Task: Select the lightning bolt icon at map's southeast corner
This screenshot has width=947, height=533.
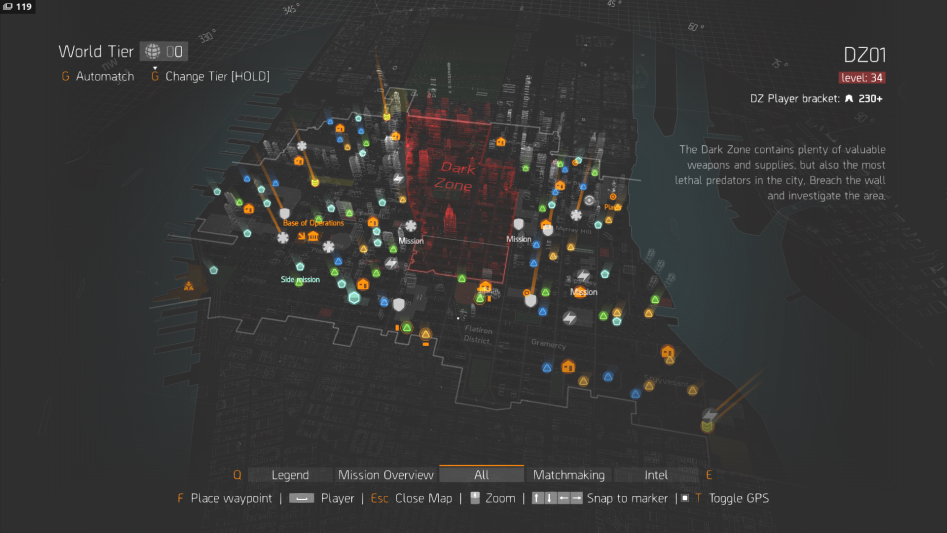Action: 710,414
